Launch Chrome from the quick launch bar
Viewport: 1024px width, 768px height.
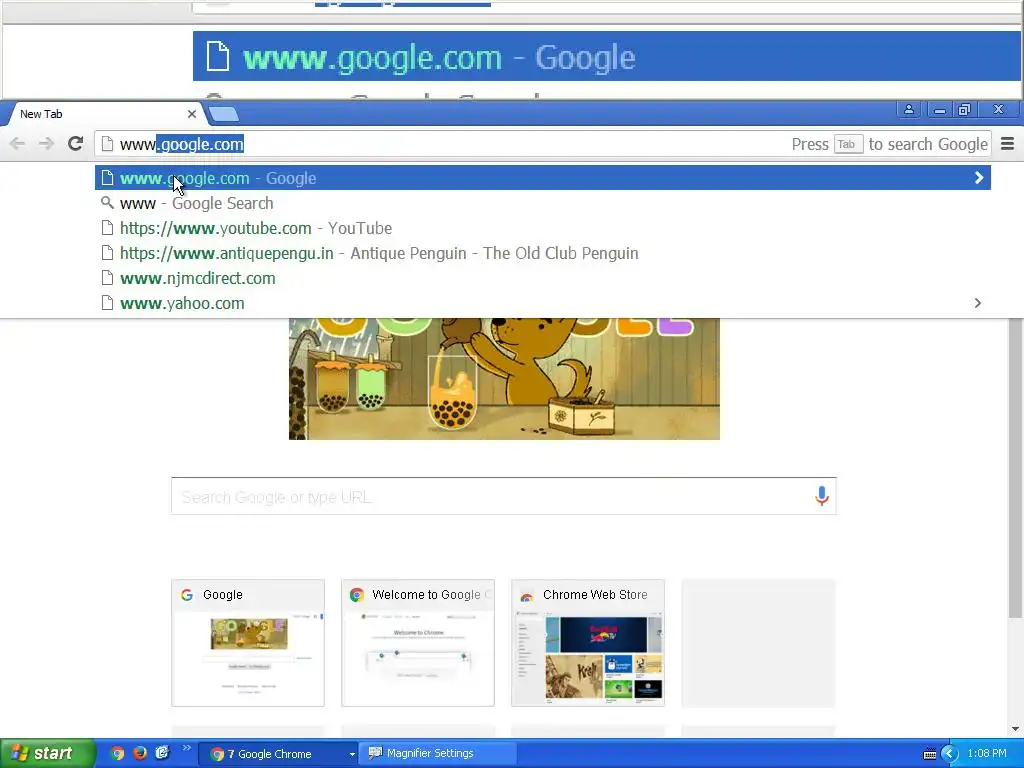point(118,754)
